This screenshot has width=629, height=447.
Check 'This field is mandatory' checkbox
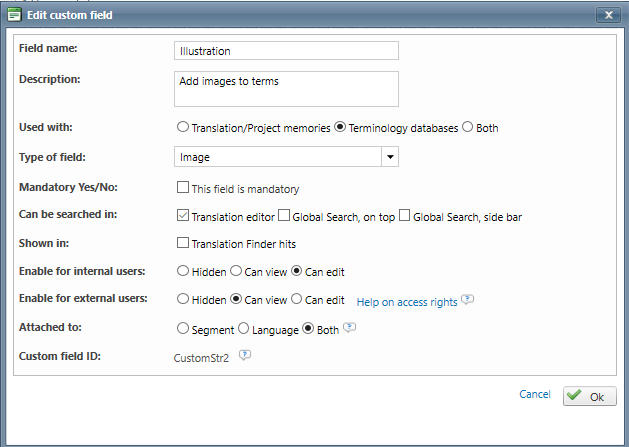coord(182,187)
